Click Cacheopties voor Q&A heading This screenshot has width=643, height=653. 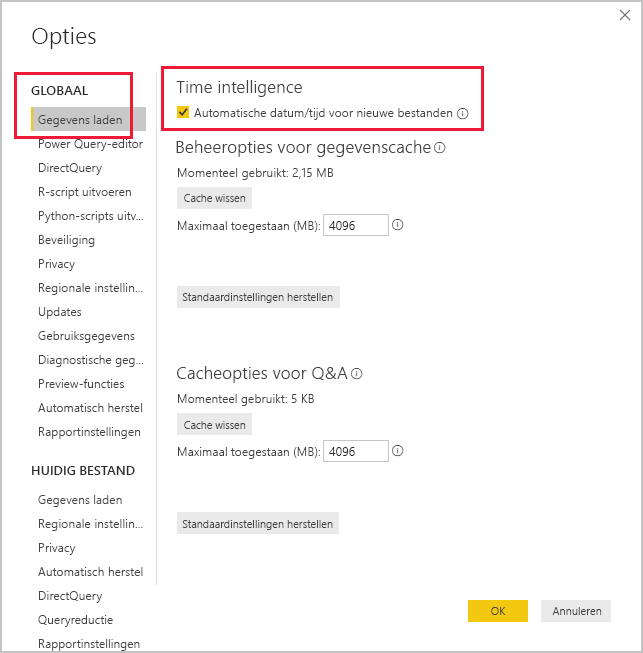click(262, 374)
